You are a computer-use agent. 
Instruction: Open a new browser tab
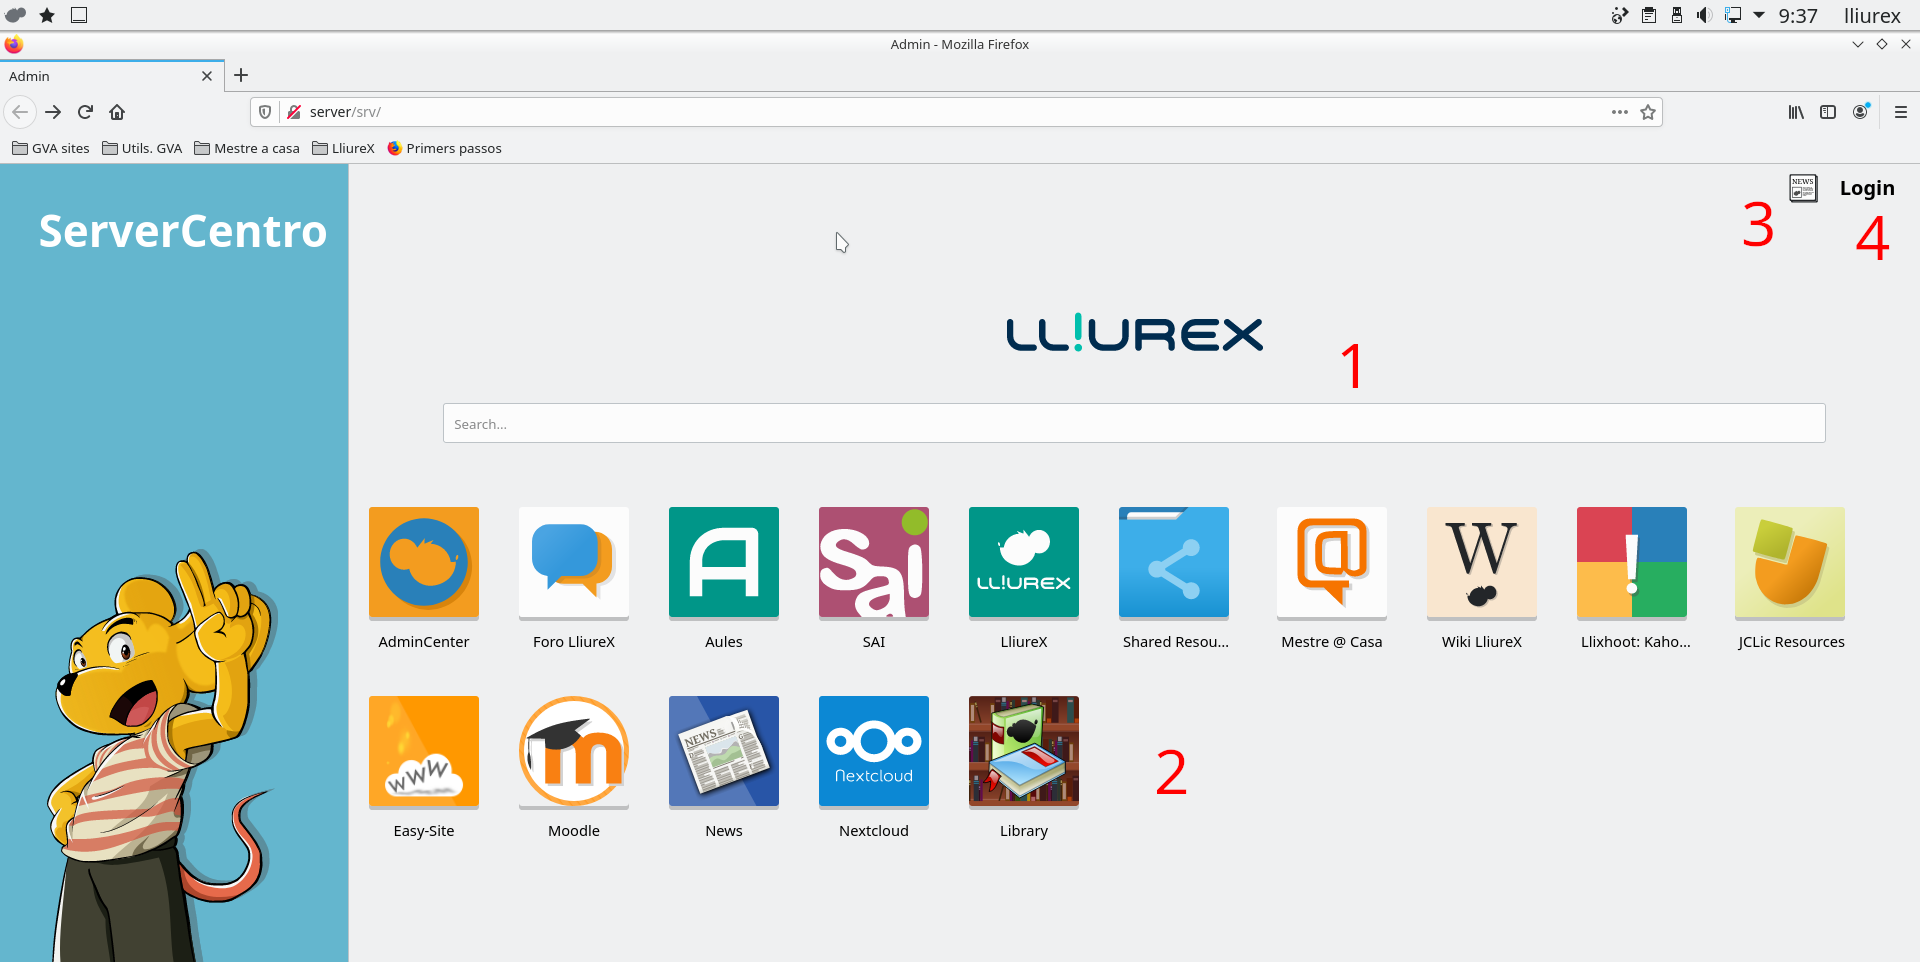[x=241, y=76]
